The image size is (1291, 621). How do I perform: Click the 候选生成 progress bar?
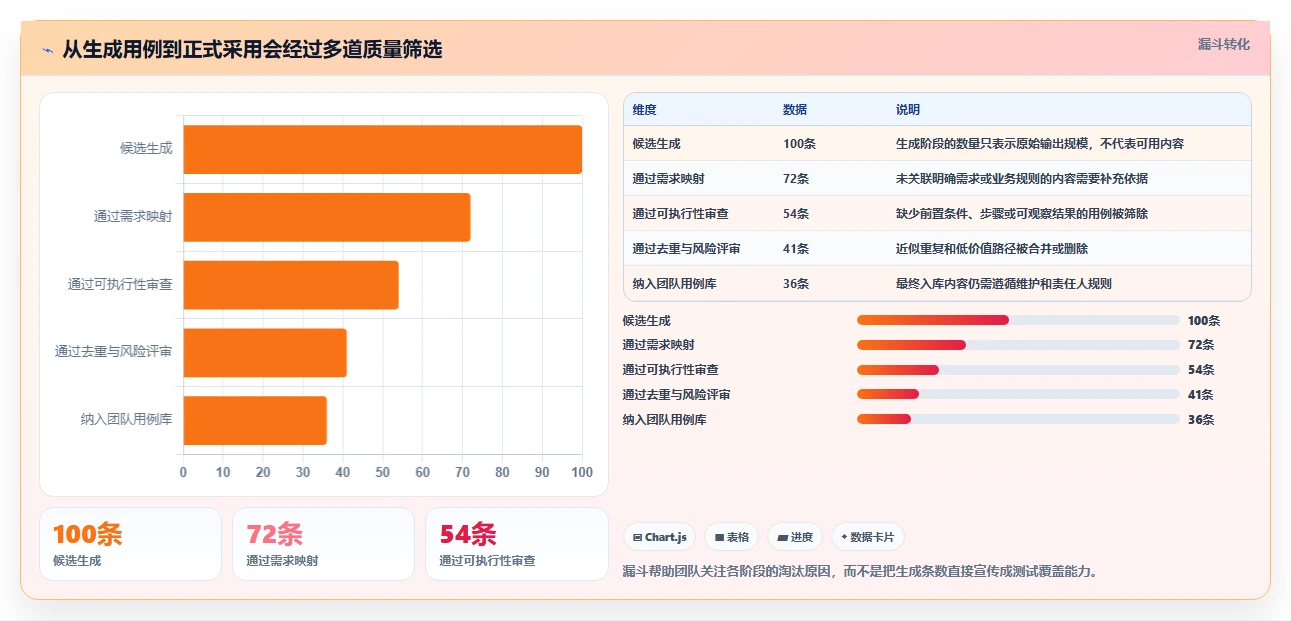click(x=1018, y=320)
